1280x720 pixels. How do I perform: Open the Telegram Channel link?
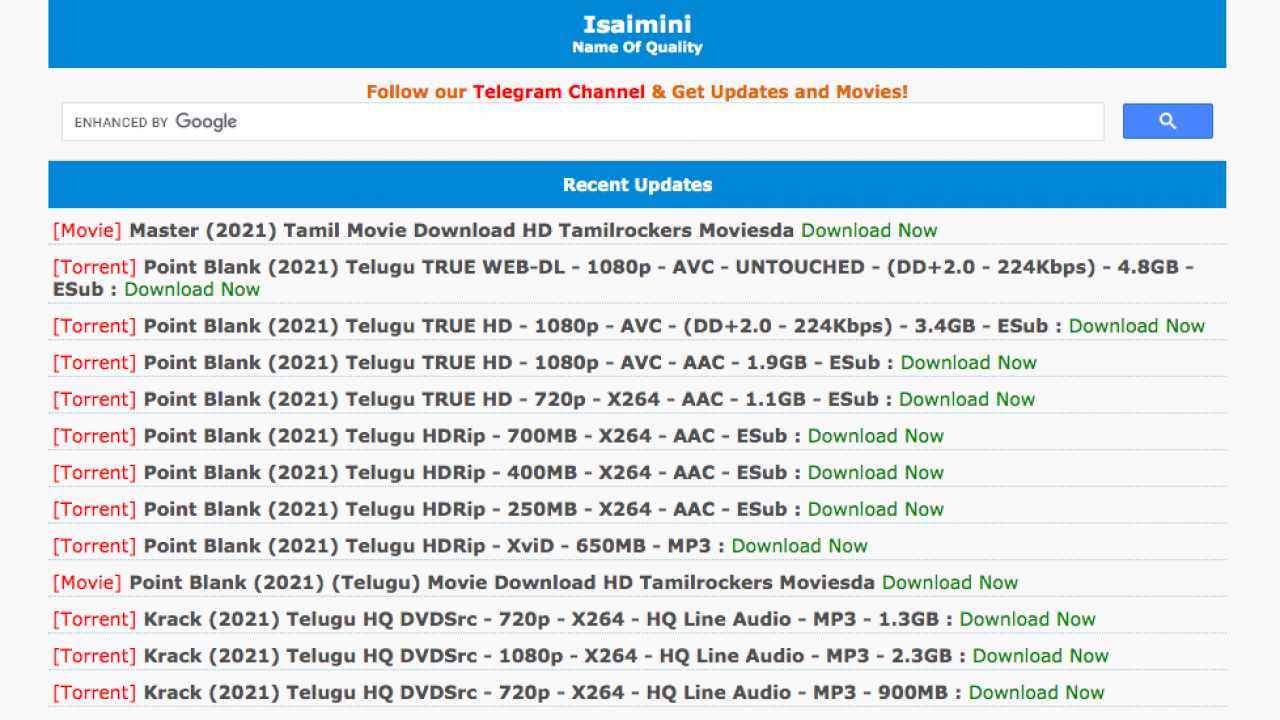559,92
